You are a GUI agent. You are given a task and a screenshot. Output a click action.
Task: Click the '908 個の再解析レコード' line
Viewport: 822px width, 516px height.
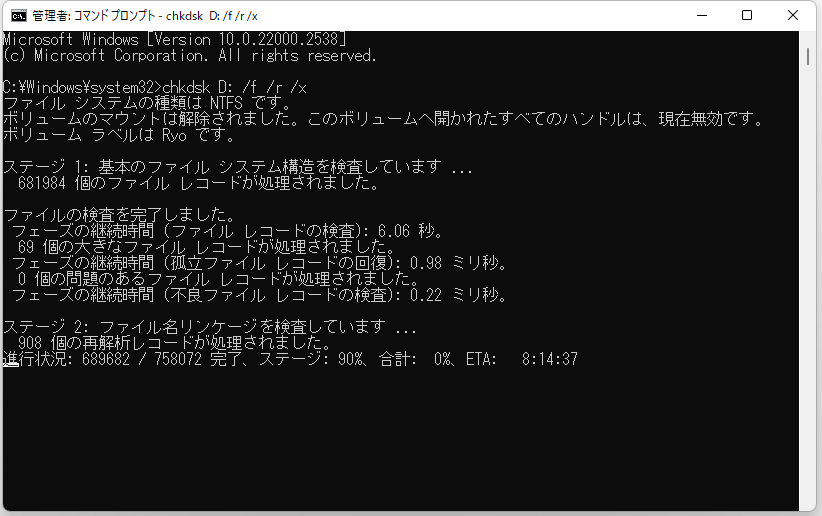pyautogui.click(x=175, y=343)
